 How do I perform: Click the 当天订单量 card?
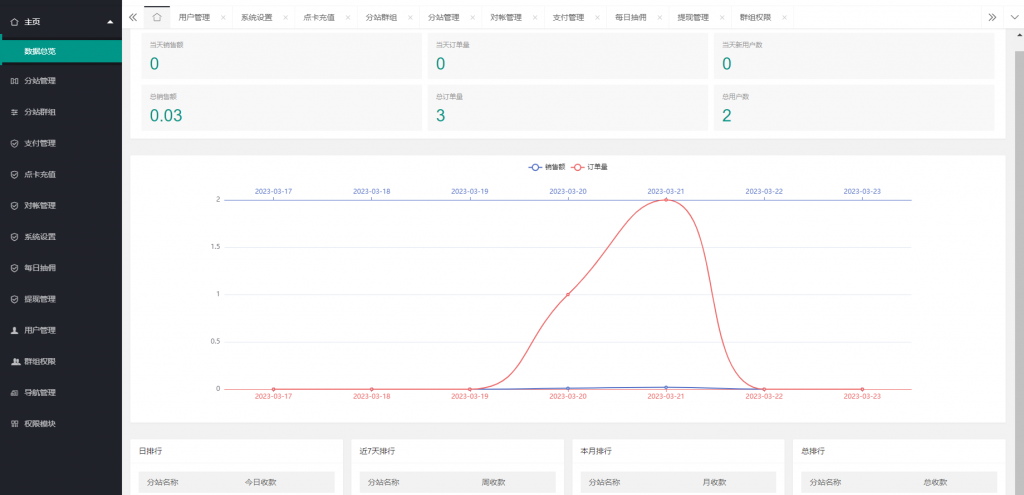pyautogui.click(x=568, y=56)
